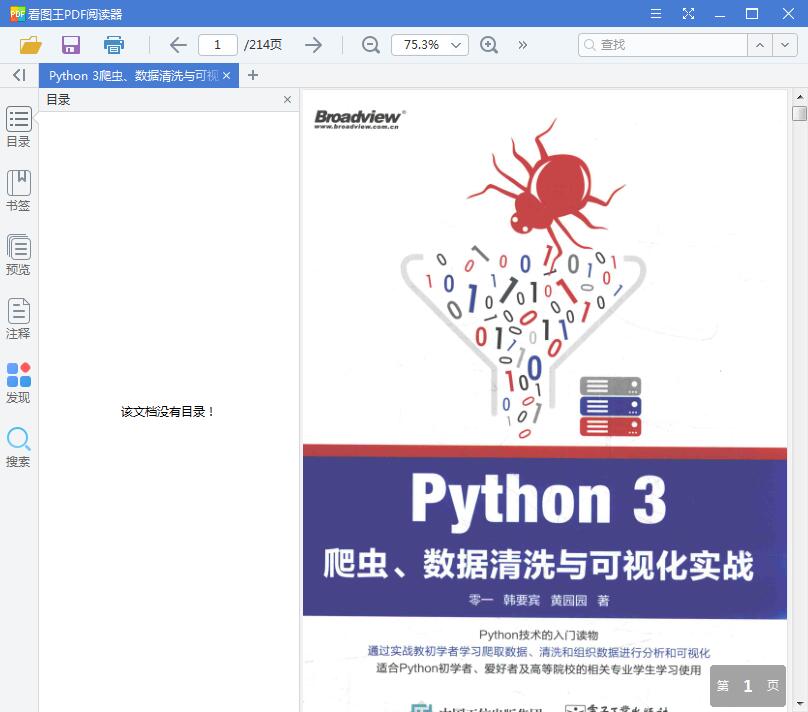The image size is (808, 712).
Task: Switch to the Python 3爬虫 document tab
Action: [x=133, y=76]
